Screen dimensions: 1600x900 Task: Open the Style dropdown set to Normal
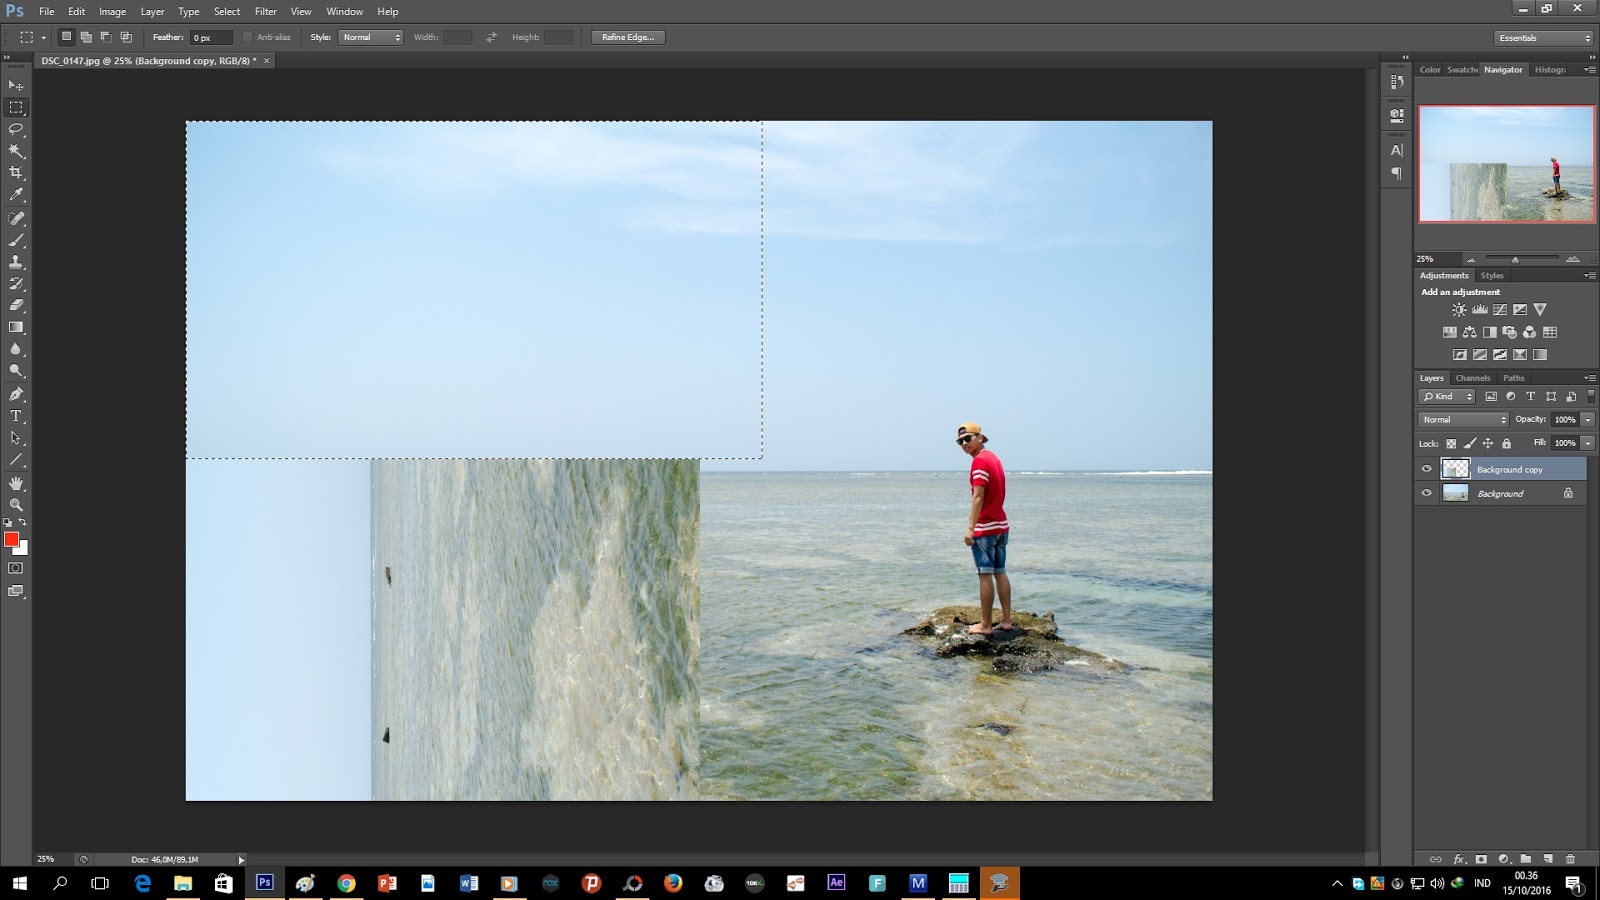[x=371, y=37]
